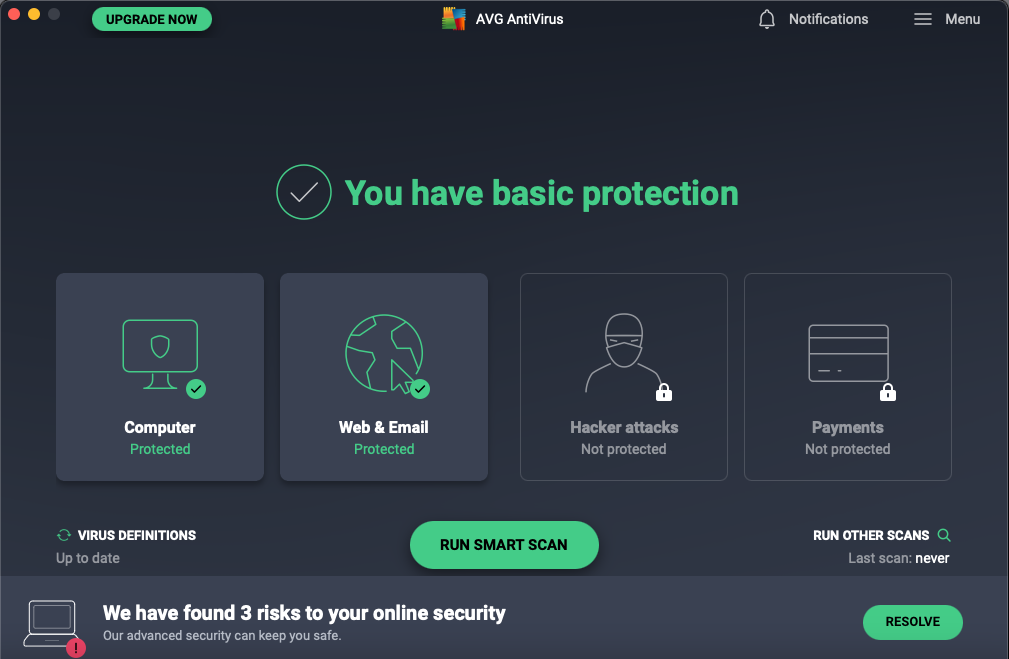Click the virus definitions refresh icon
Image resolution: width=1009 pixels, height=659 pixels.
coord(64,536)
